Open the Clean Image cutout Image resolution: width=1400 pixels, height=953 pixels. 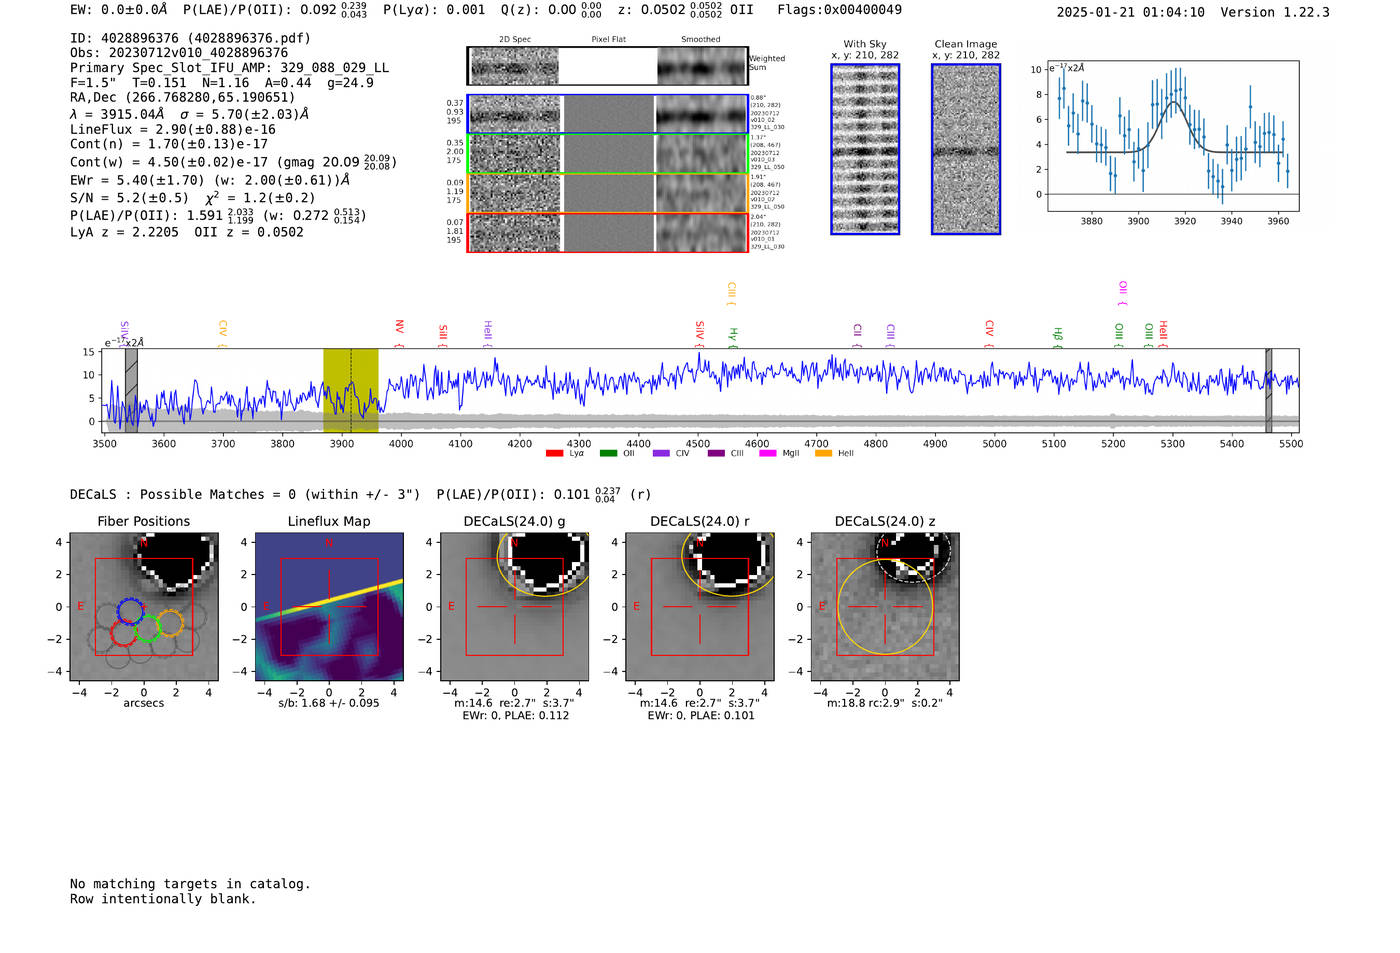[966, 149]
